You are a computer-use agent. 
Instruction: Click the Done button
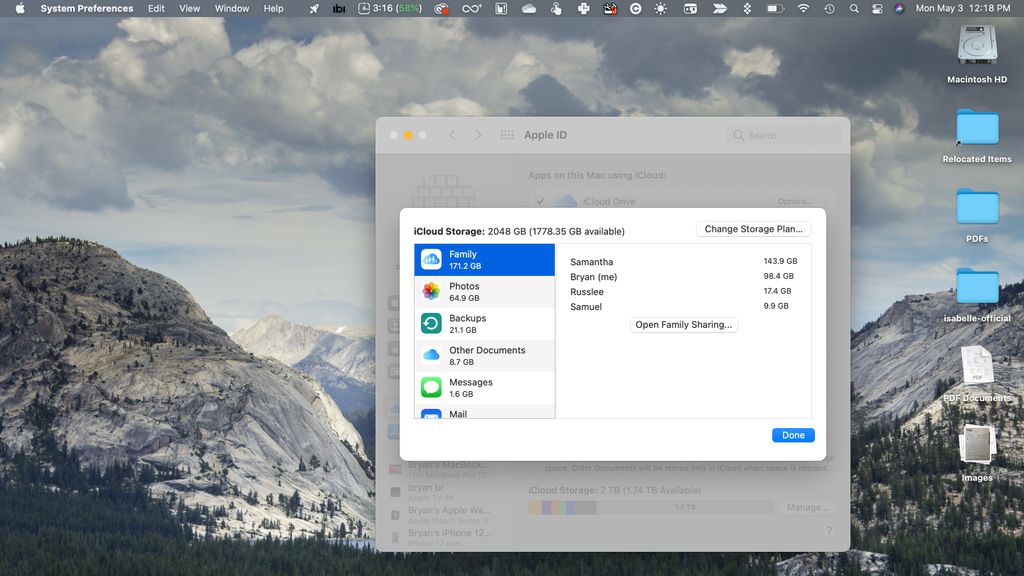pos(793,435)
